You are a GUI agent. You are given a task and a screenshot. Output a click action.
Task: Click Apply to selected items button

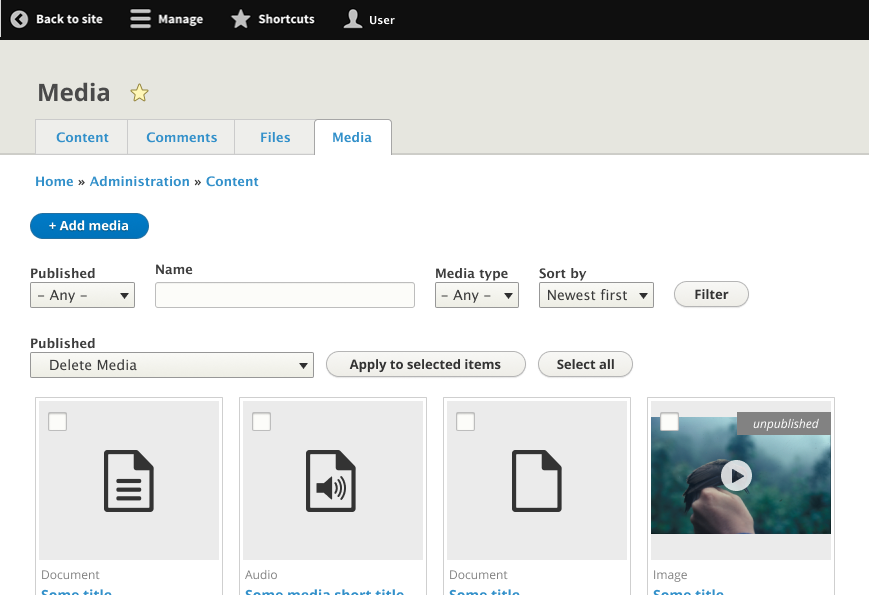[426, 365]
